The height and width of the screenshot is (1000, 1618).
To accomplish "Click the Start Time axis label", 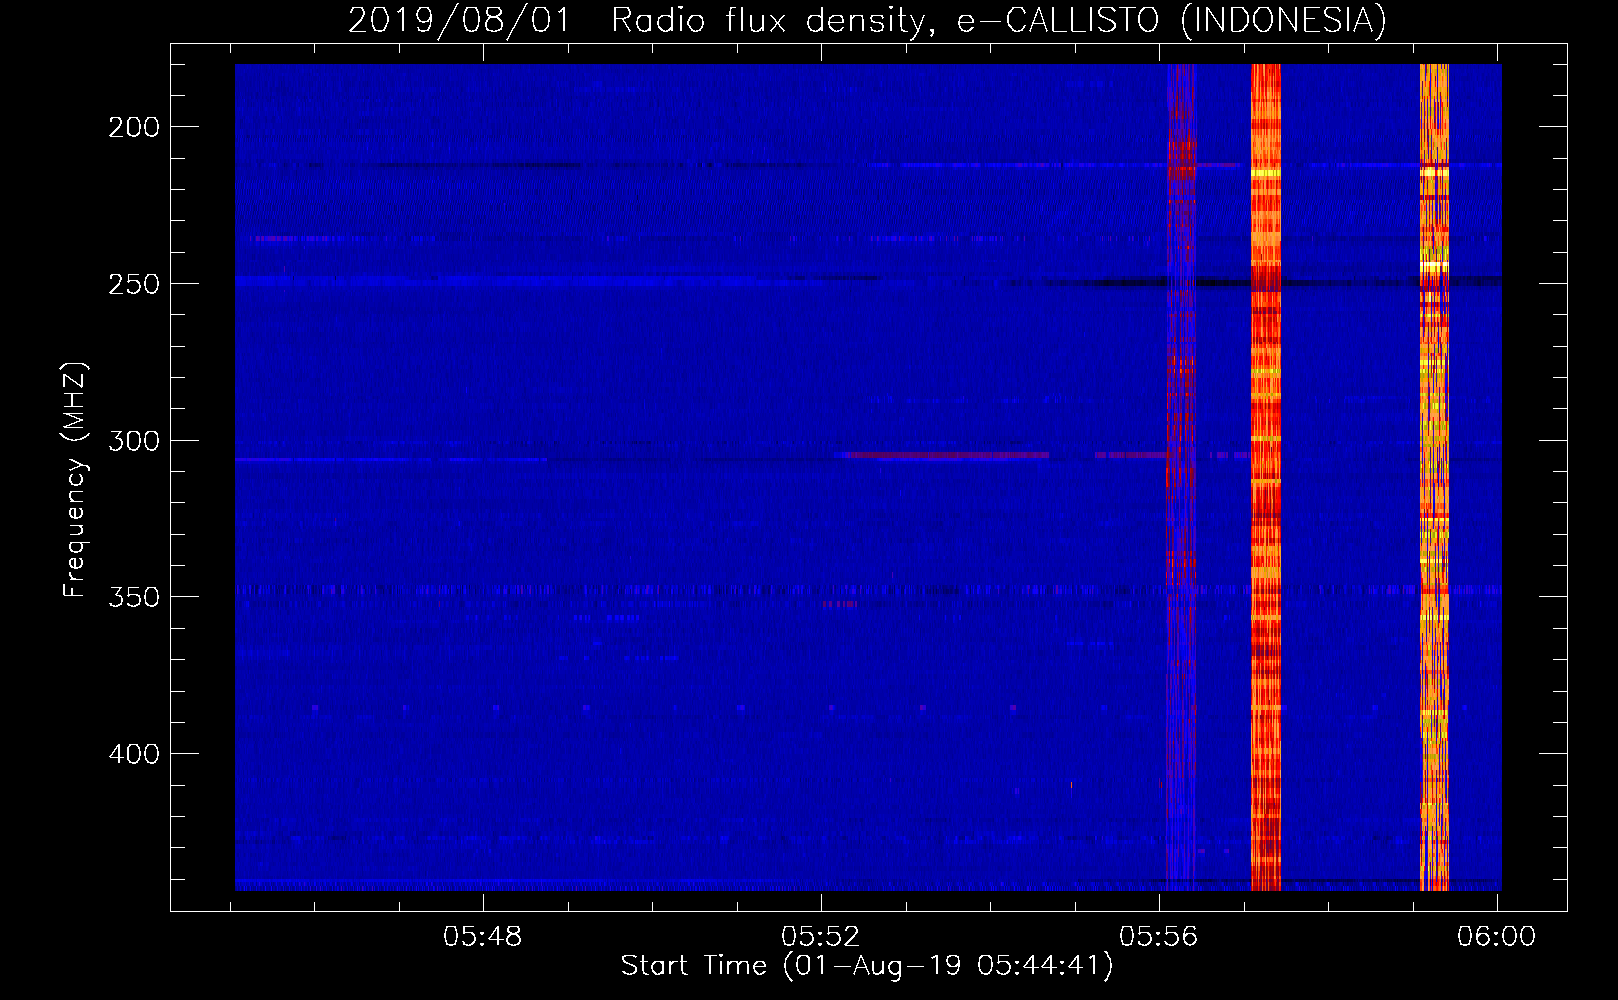I will (867, 966).
